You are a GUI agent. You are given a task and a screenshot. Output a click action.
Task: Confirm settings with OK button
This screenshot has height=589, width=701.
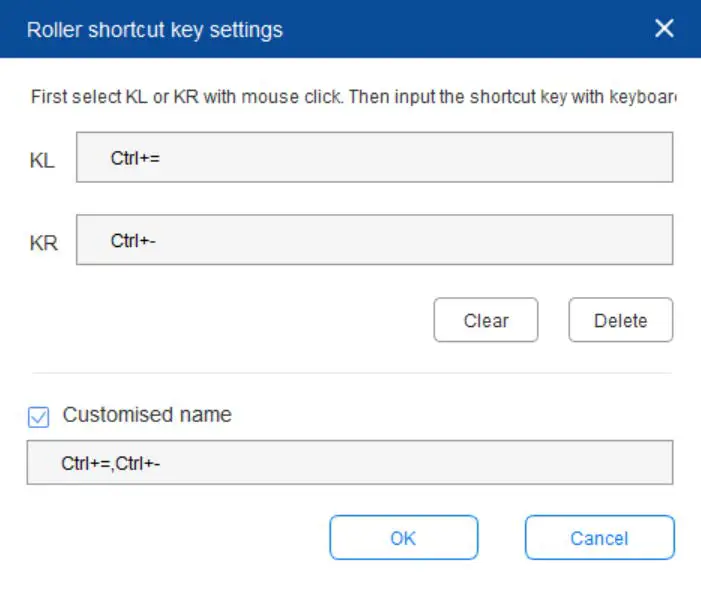[403, 538]
